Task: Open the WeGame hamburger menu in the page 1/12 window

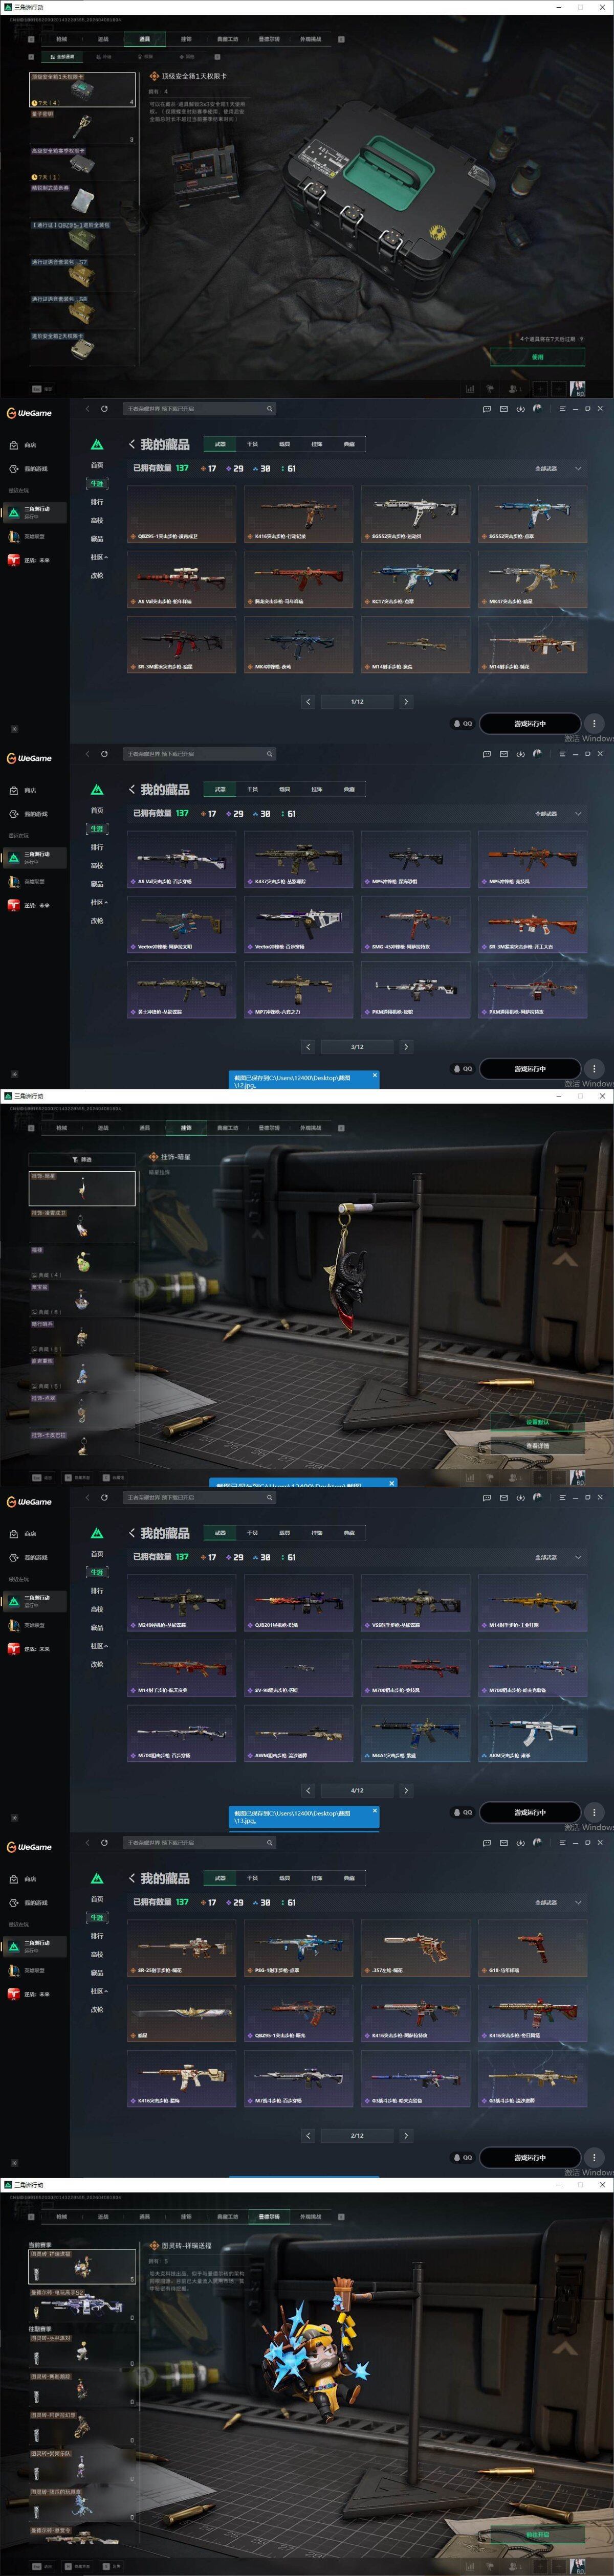Action: pyautogui.click(x=563, y=408)
